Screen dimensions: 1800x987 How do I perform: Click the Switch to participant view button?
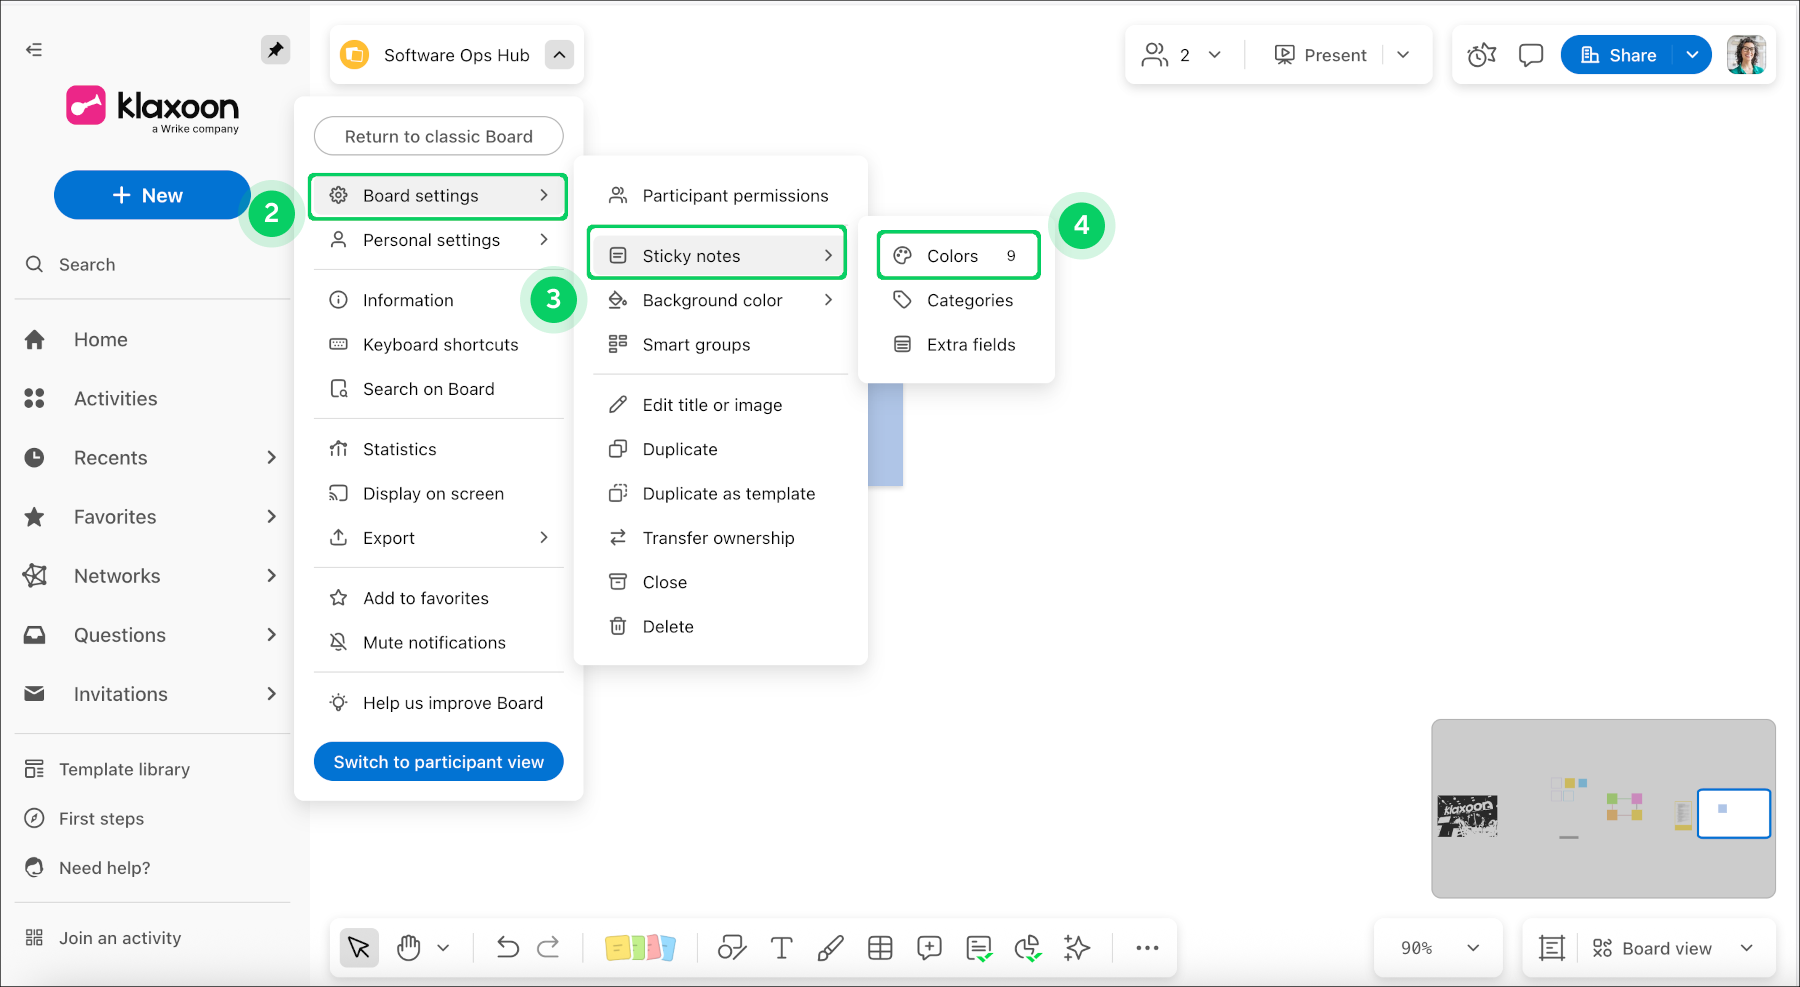click(438, 761)
